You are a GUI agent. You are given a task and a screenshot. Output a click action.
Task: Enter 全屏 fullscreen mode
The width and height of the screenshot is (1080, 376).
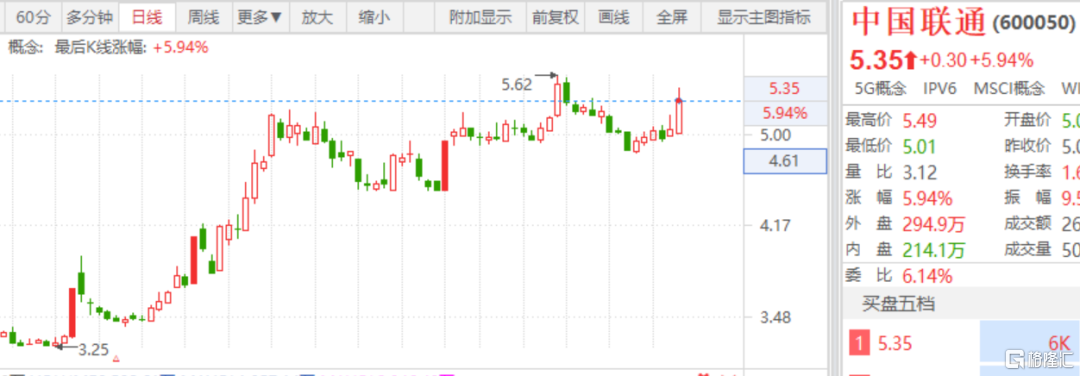click(x=672, y=17)
